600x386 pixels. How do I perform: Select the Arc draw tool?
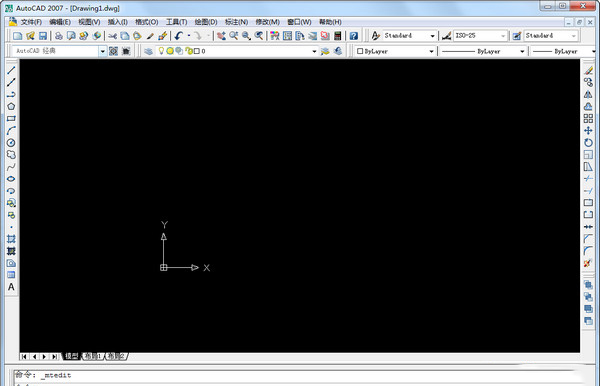tap(11, 130)
